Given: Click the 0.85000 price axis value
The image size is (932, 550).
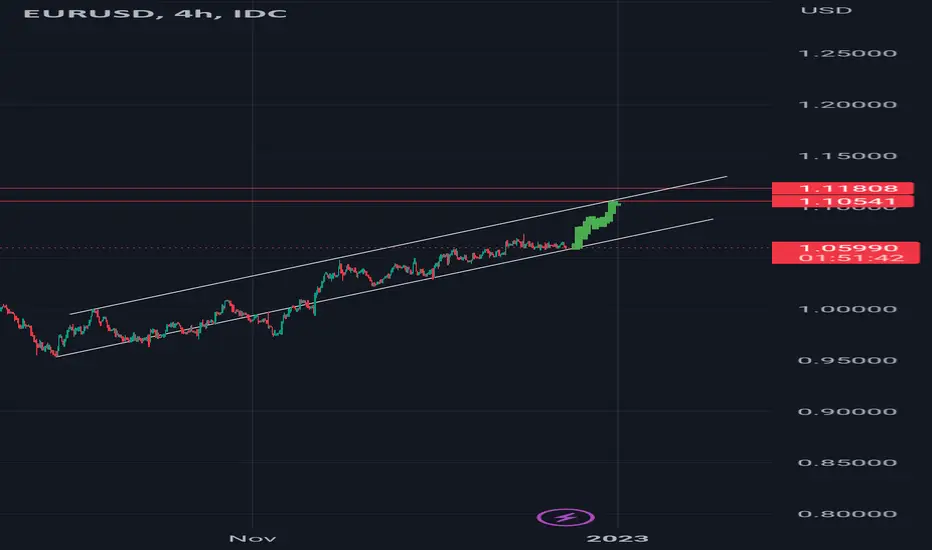Looking at the screenshot, I should pyautogui.click(x=848, y=463).
